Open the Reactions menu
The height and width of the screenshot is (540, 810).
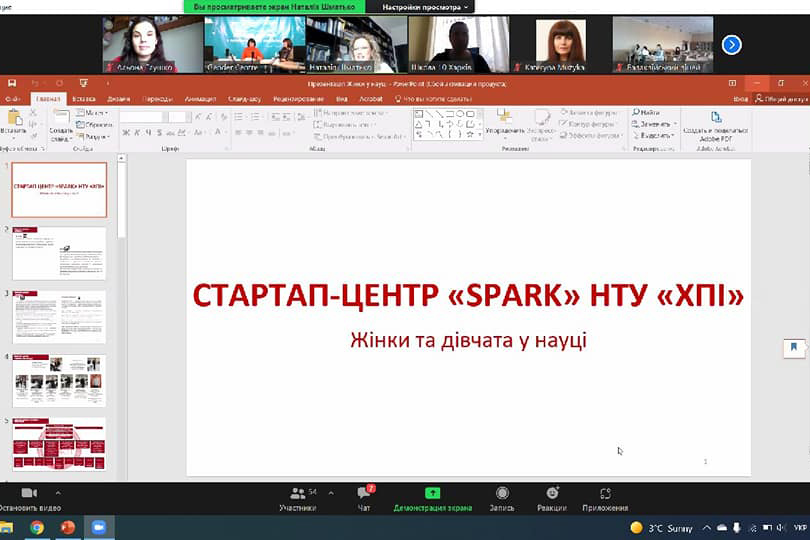pyautogui.click(x=552, y=493)
